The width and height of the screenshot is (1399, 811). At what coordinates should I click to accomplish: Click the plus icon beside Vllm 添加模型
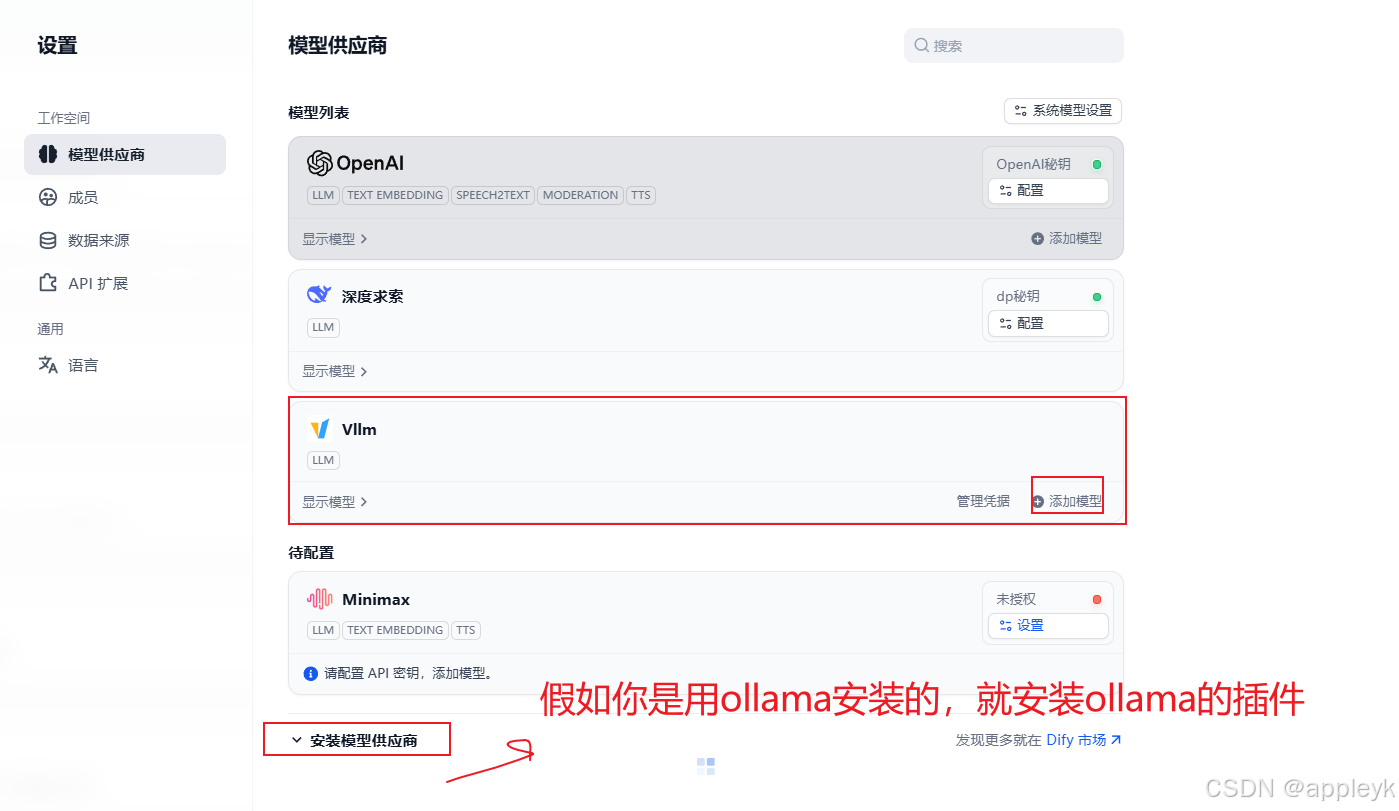[x=1040, y=500]
